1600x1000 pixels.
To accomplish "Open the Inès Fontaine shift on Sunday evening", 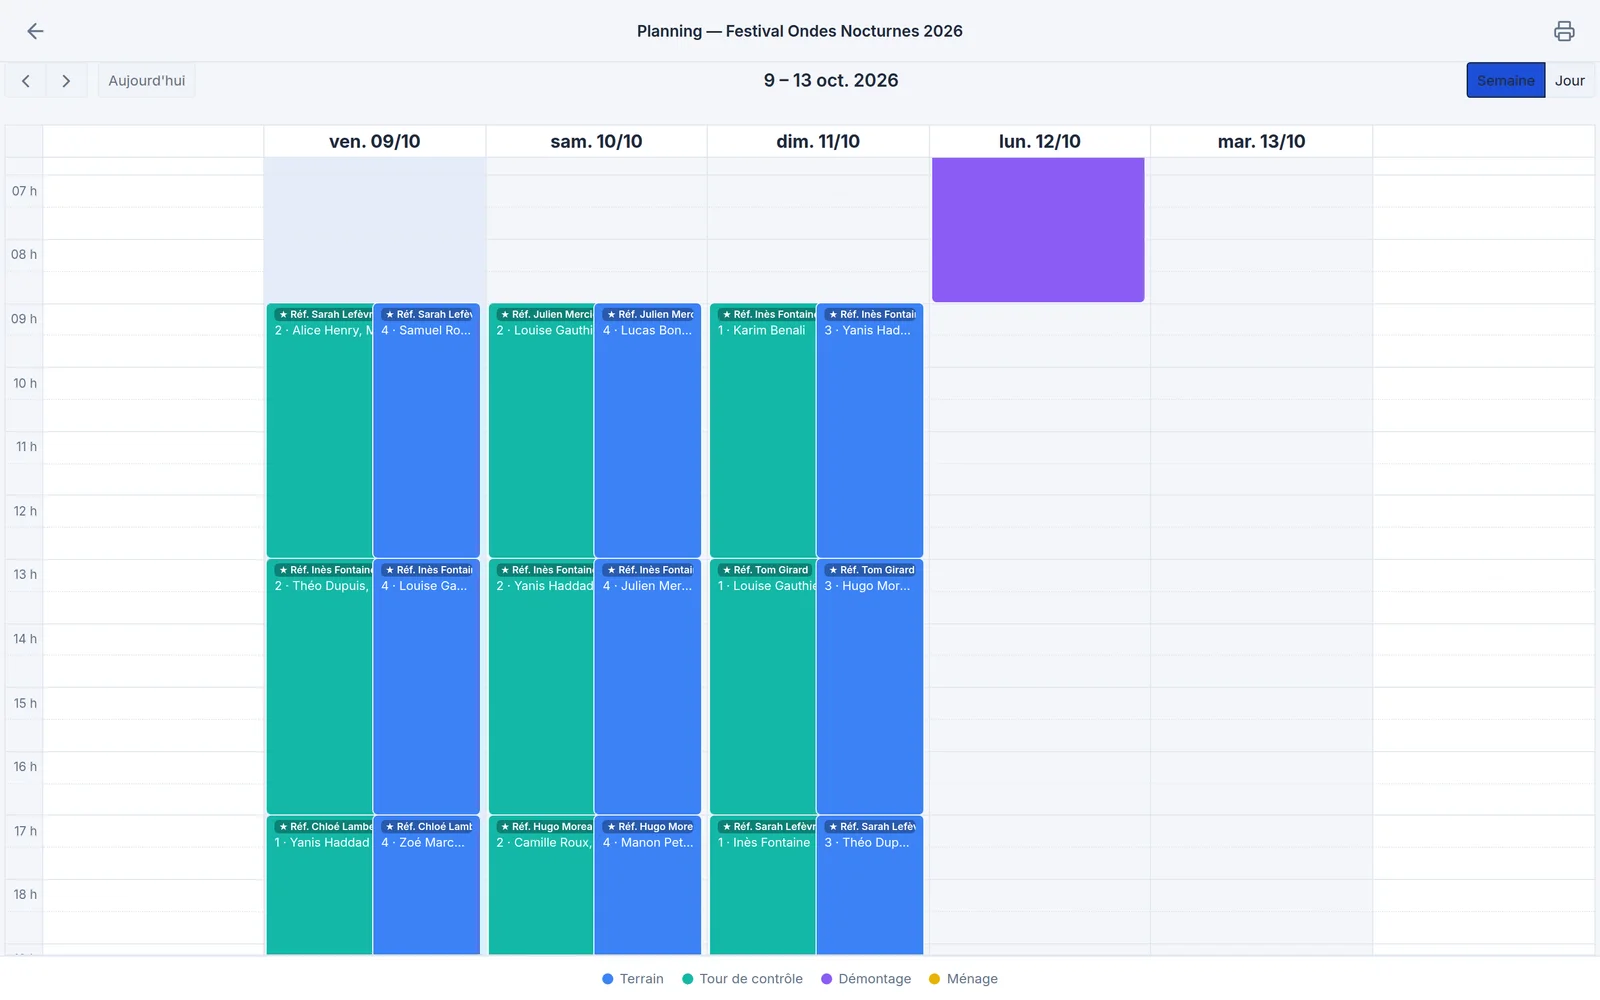I will 763,886.
